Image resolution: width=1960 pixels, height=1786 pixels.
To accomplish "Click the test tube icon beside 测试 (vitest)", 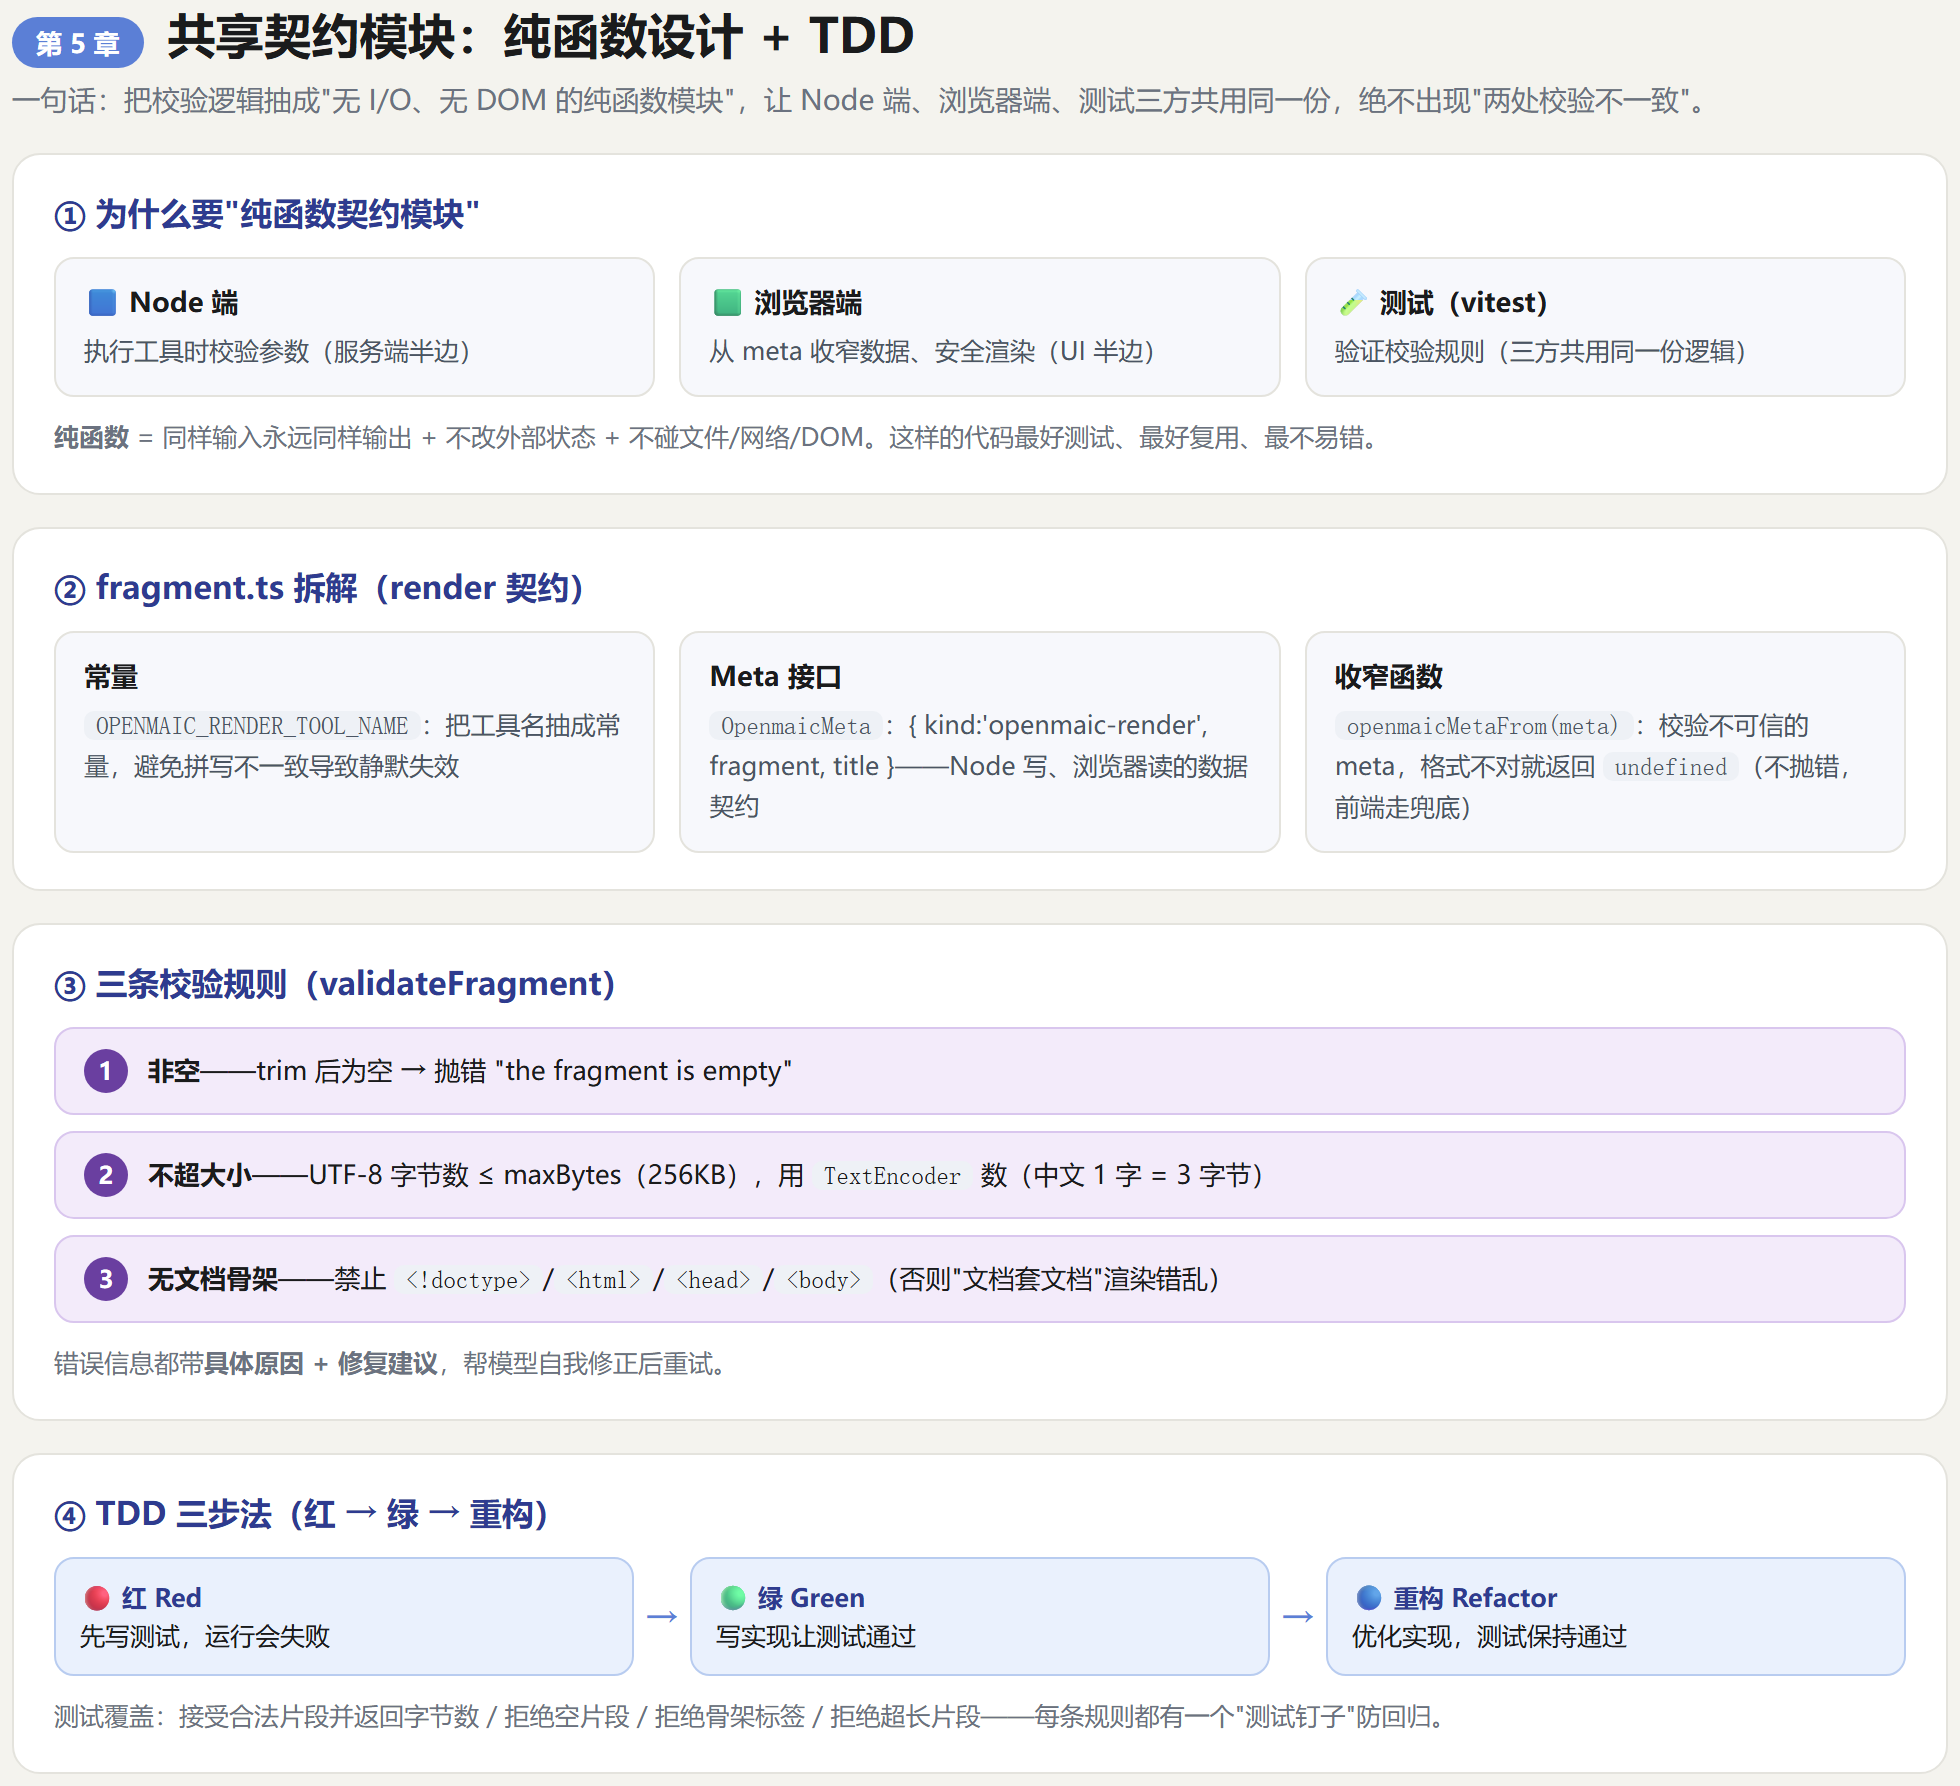I will [x=1353, y=302].
